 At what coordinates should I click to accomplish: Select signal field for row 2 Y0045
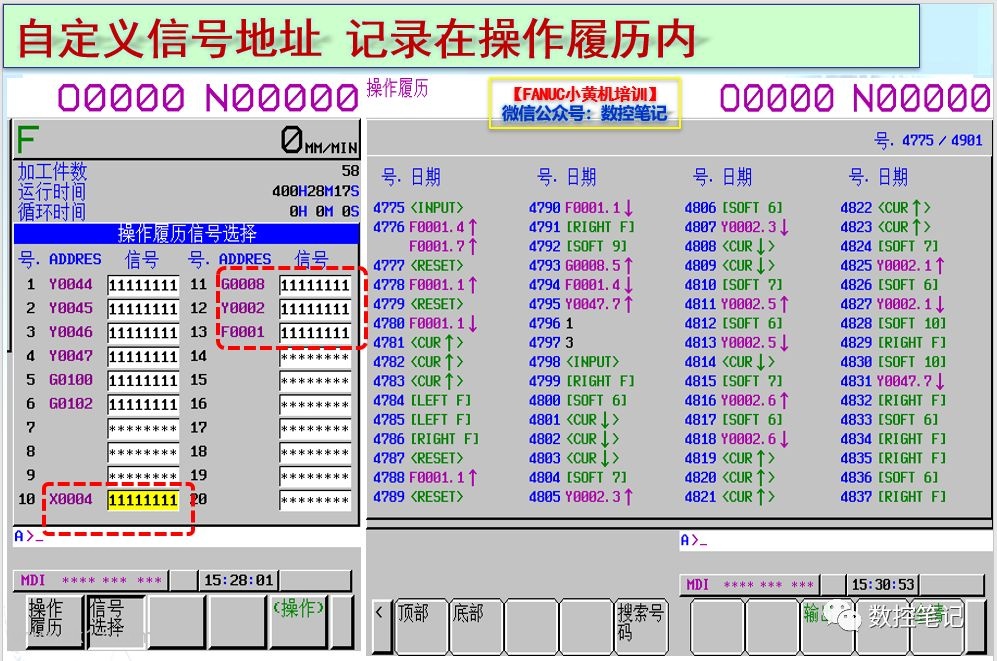[143, 309]
